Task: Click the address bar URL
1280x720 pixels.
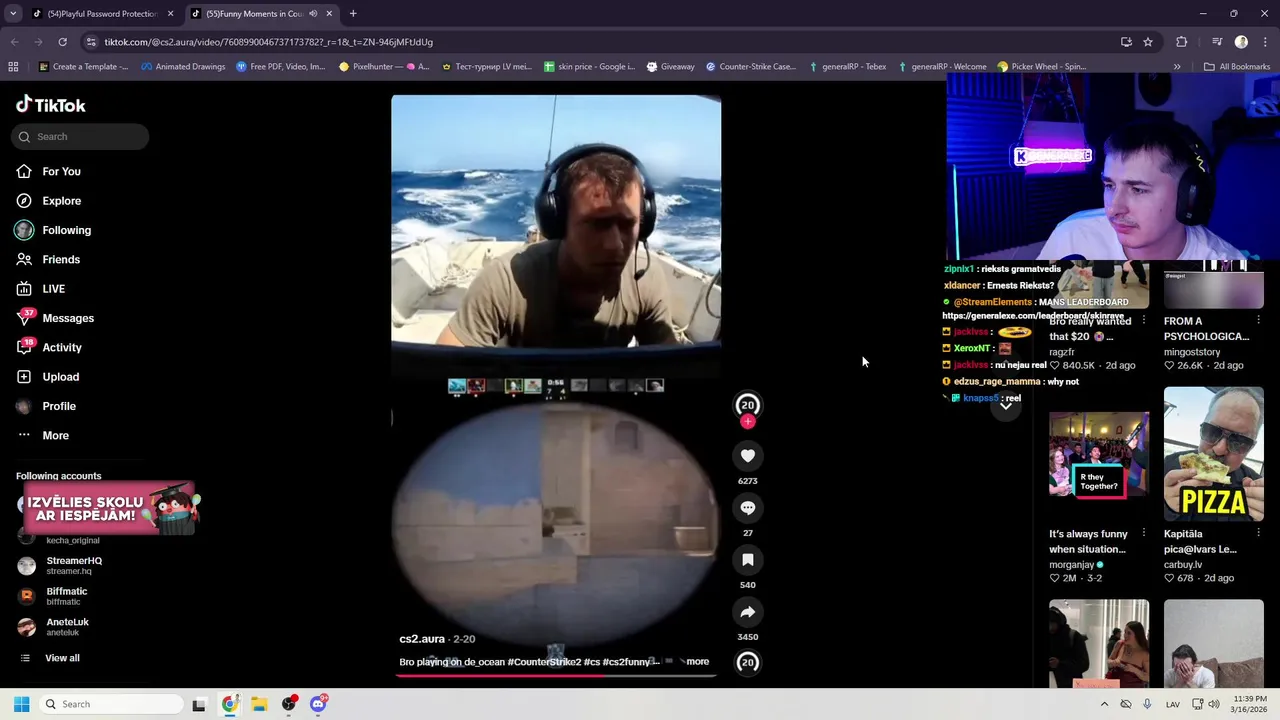Action: click(x=269, y=42)
